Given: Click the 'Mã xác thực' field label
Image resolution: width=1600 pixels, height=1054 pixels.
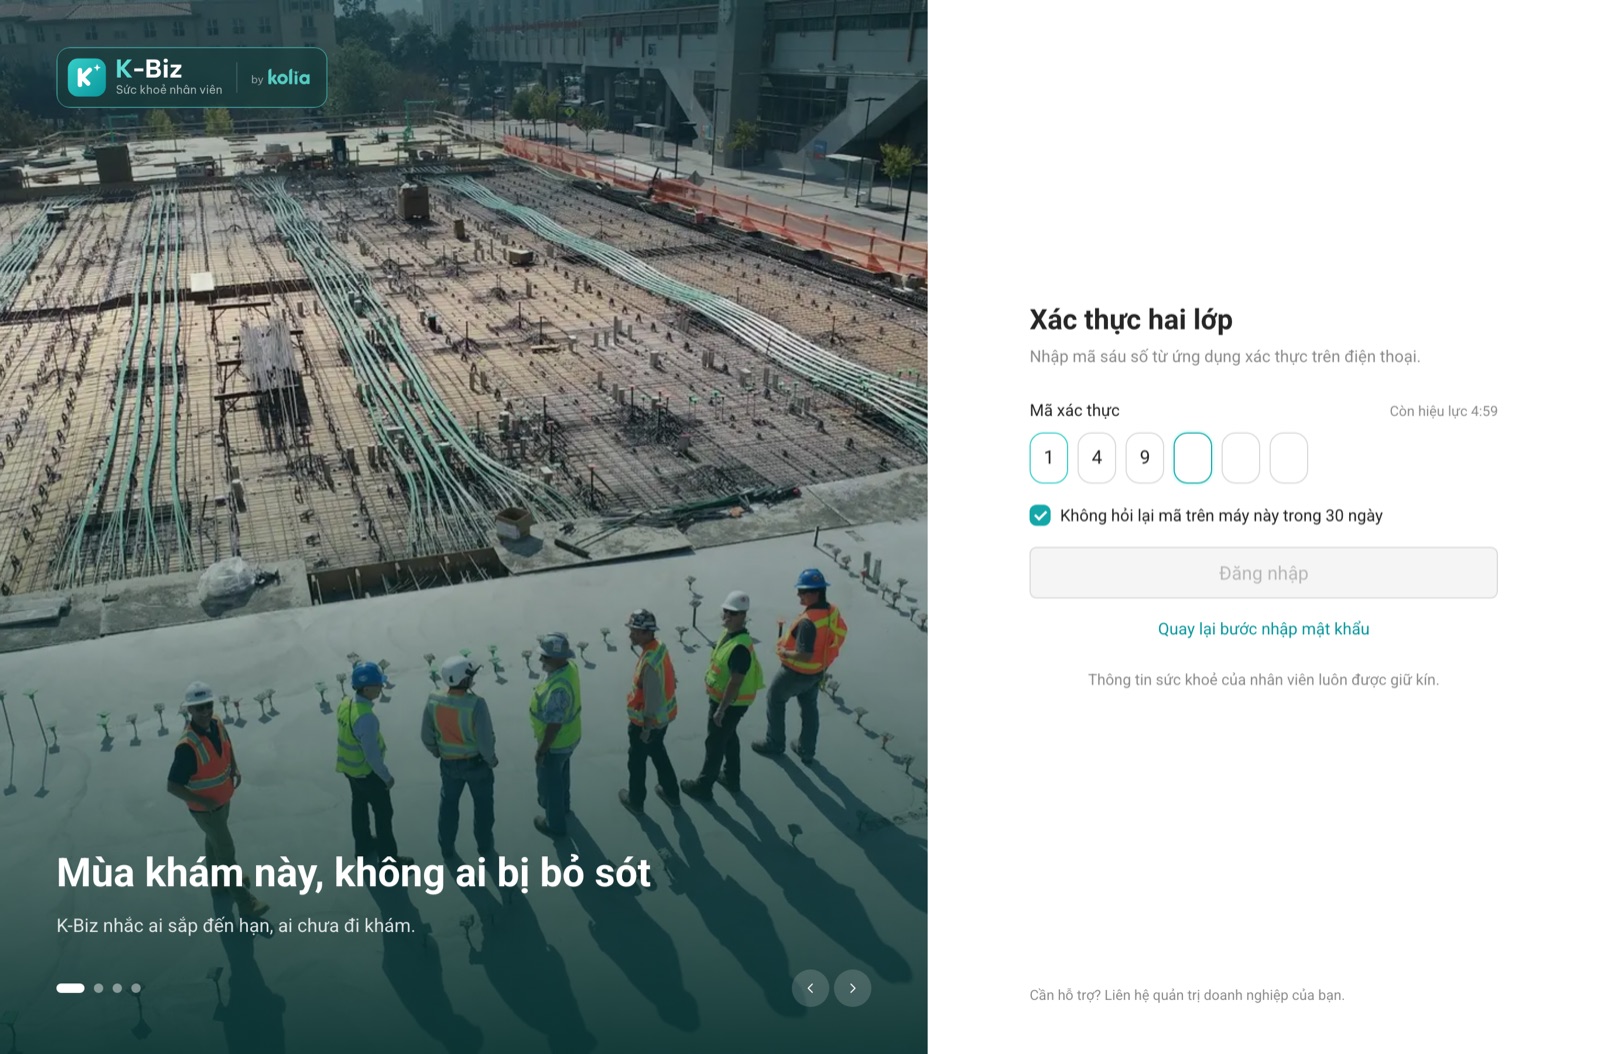Looking at the screenshot, I should 1074,410.
